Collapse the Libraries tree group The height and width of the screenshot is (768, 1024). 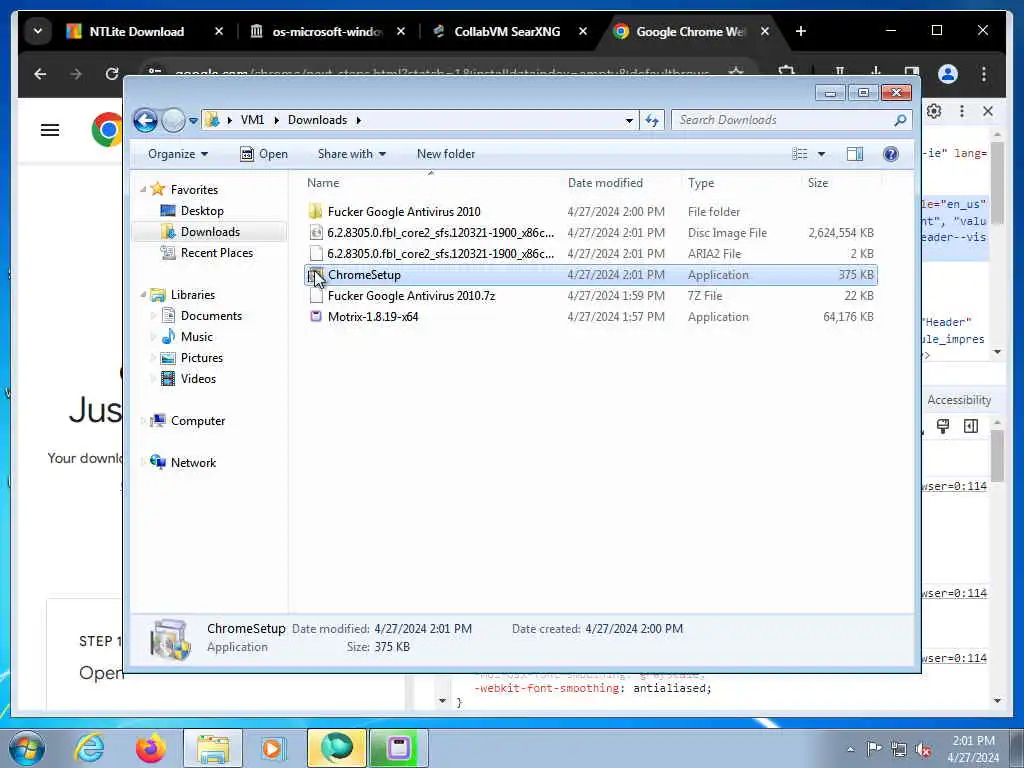tap(144, 295)
